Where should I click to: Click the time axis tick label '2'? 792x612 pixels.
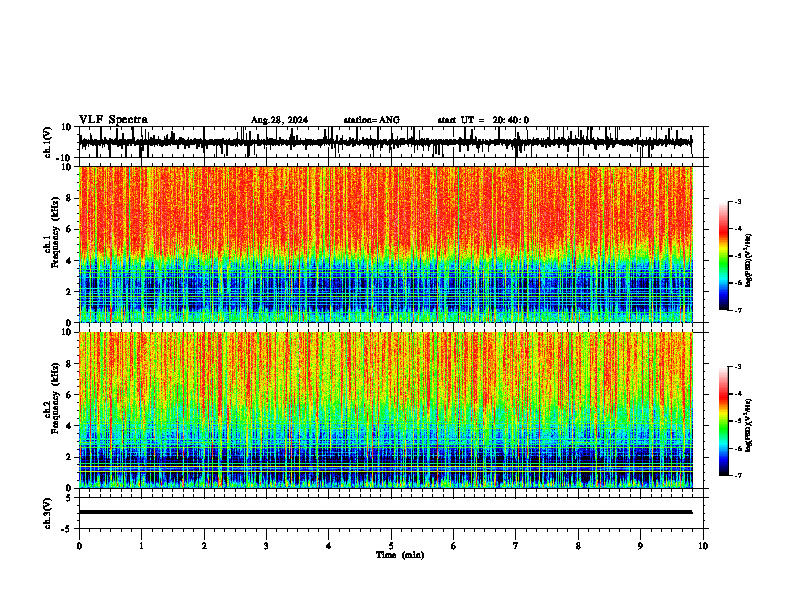[x=204, y=546]
